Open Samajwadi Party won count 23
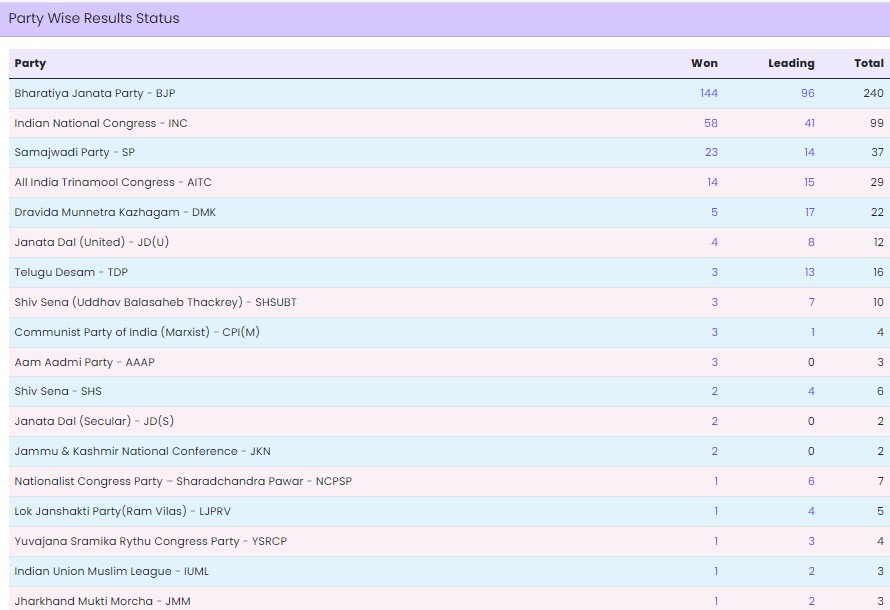 pos(711,152)
